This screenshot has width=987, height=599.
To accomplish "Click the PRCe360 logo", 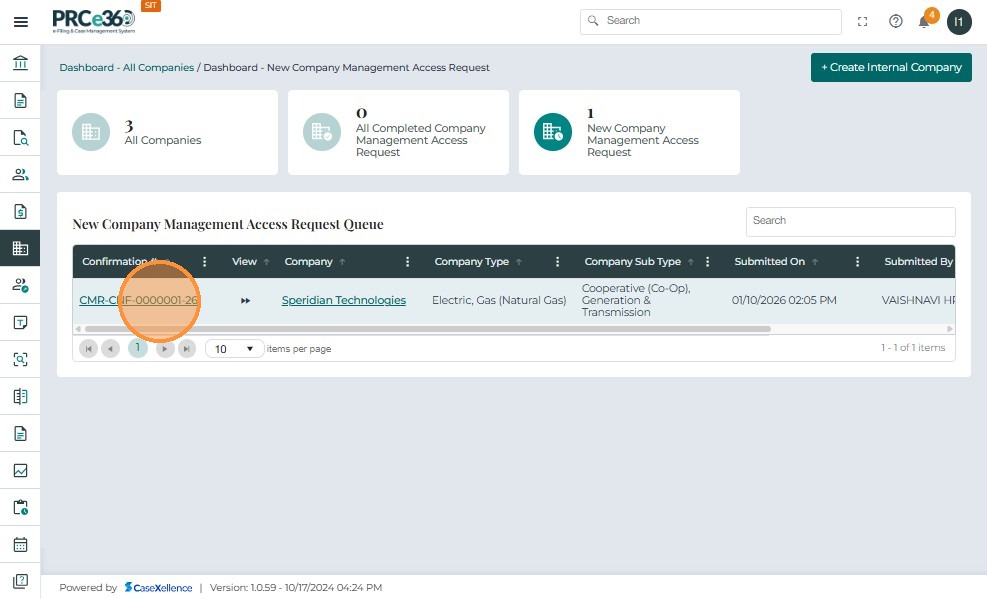I will tap(94, 20).
